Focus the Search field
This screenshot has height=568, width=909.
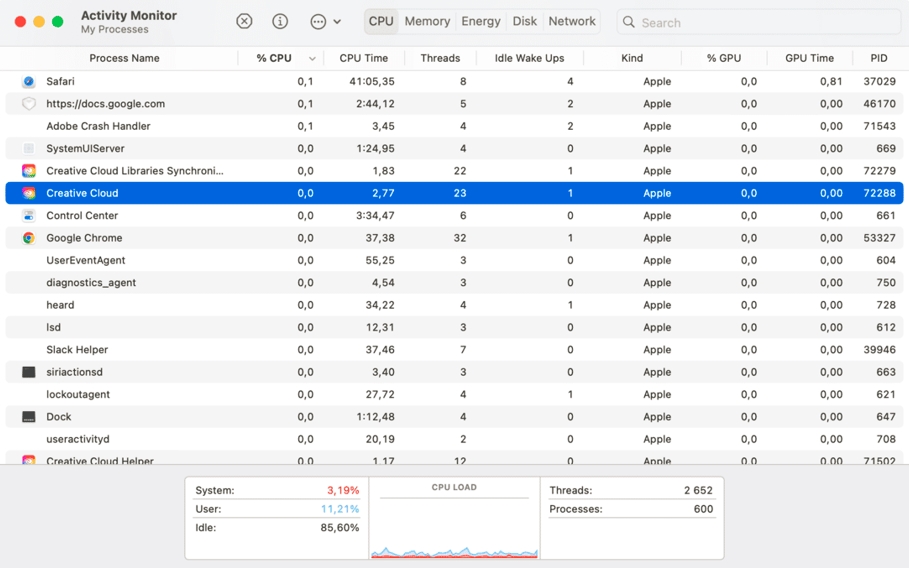(x=758, y=23)
